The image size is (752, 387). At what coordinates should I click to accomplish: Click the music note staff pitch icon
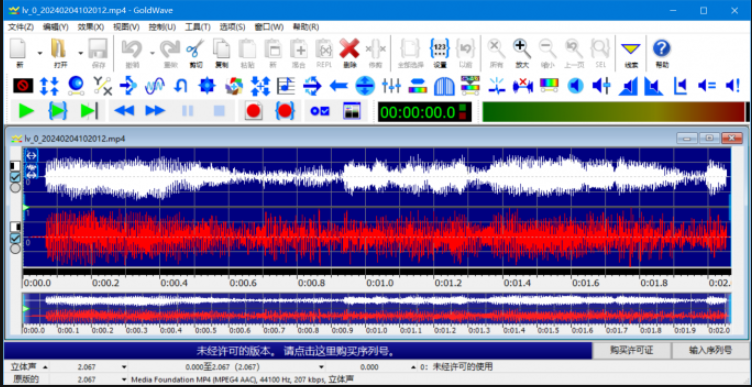point(286,86)
